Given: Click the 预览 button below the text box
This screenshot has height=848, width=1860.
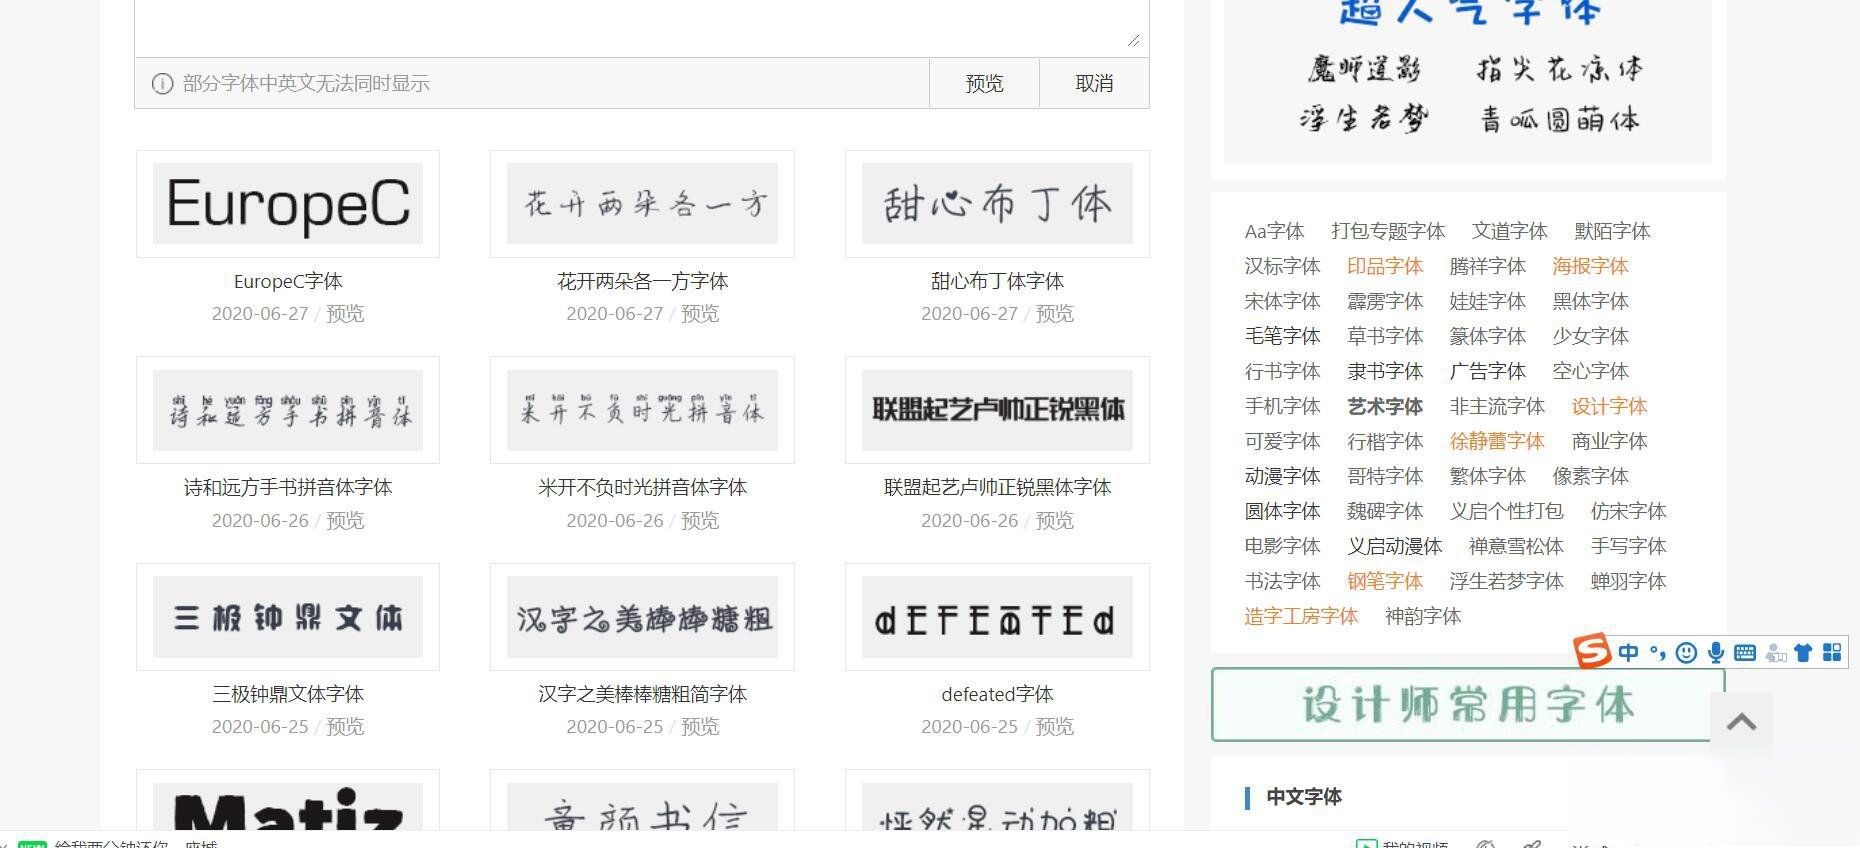Looking at the screenshot, I should tap(984, 83).
